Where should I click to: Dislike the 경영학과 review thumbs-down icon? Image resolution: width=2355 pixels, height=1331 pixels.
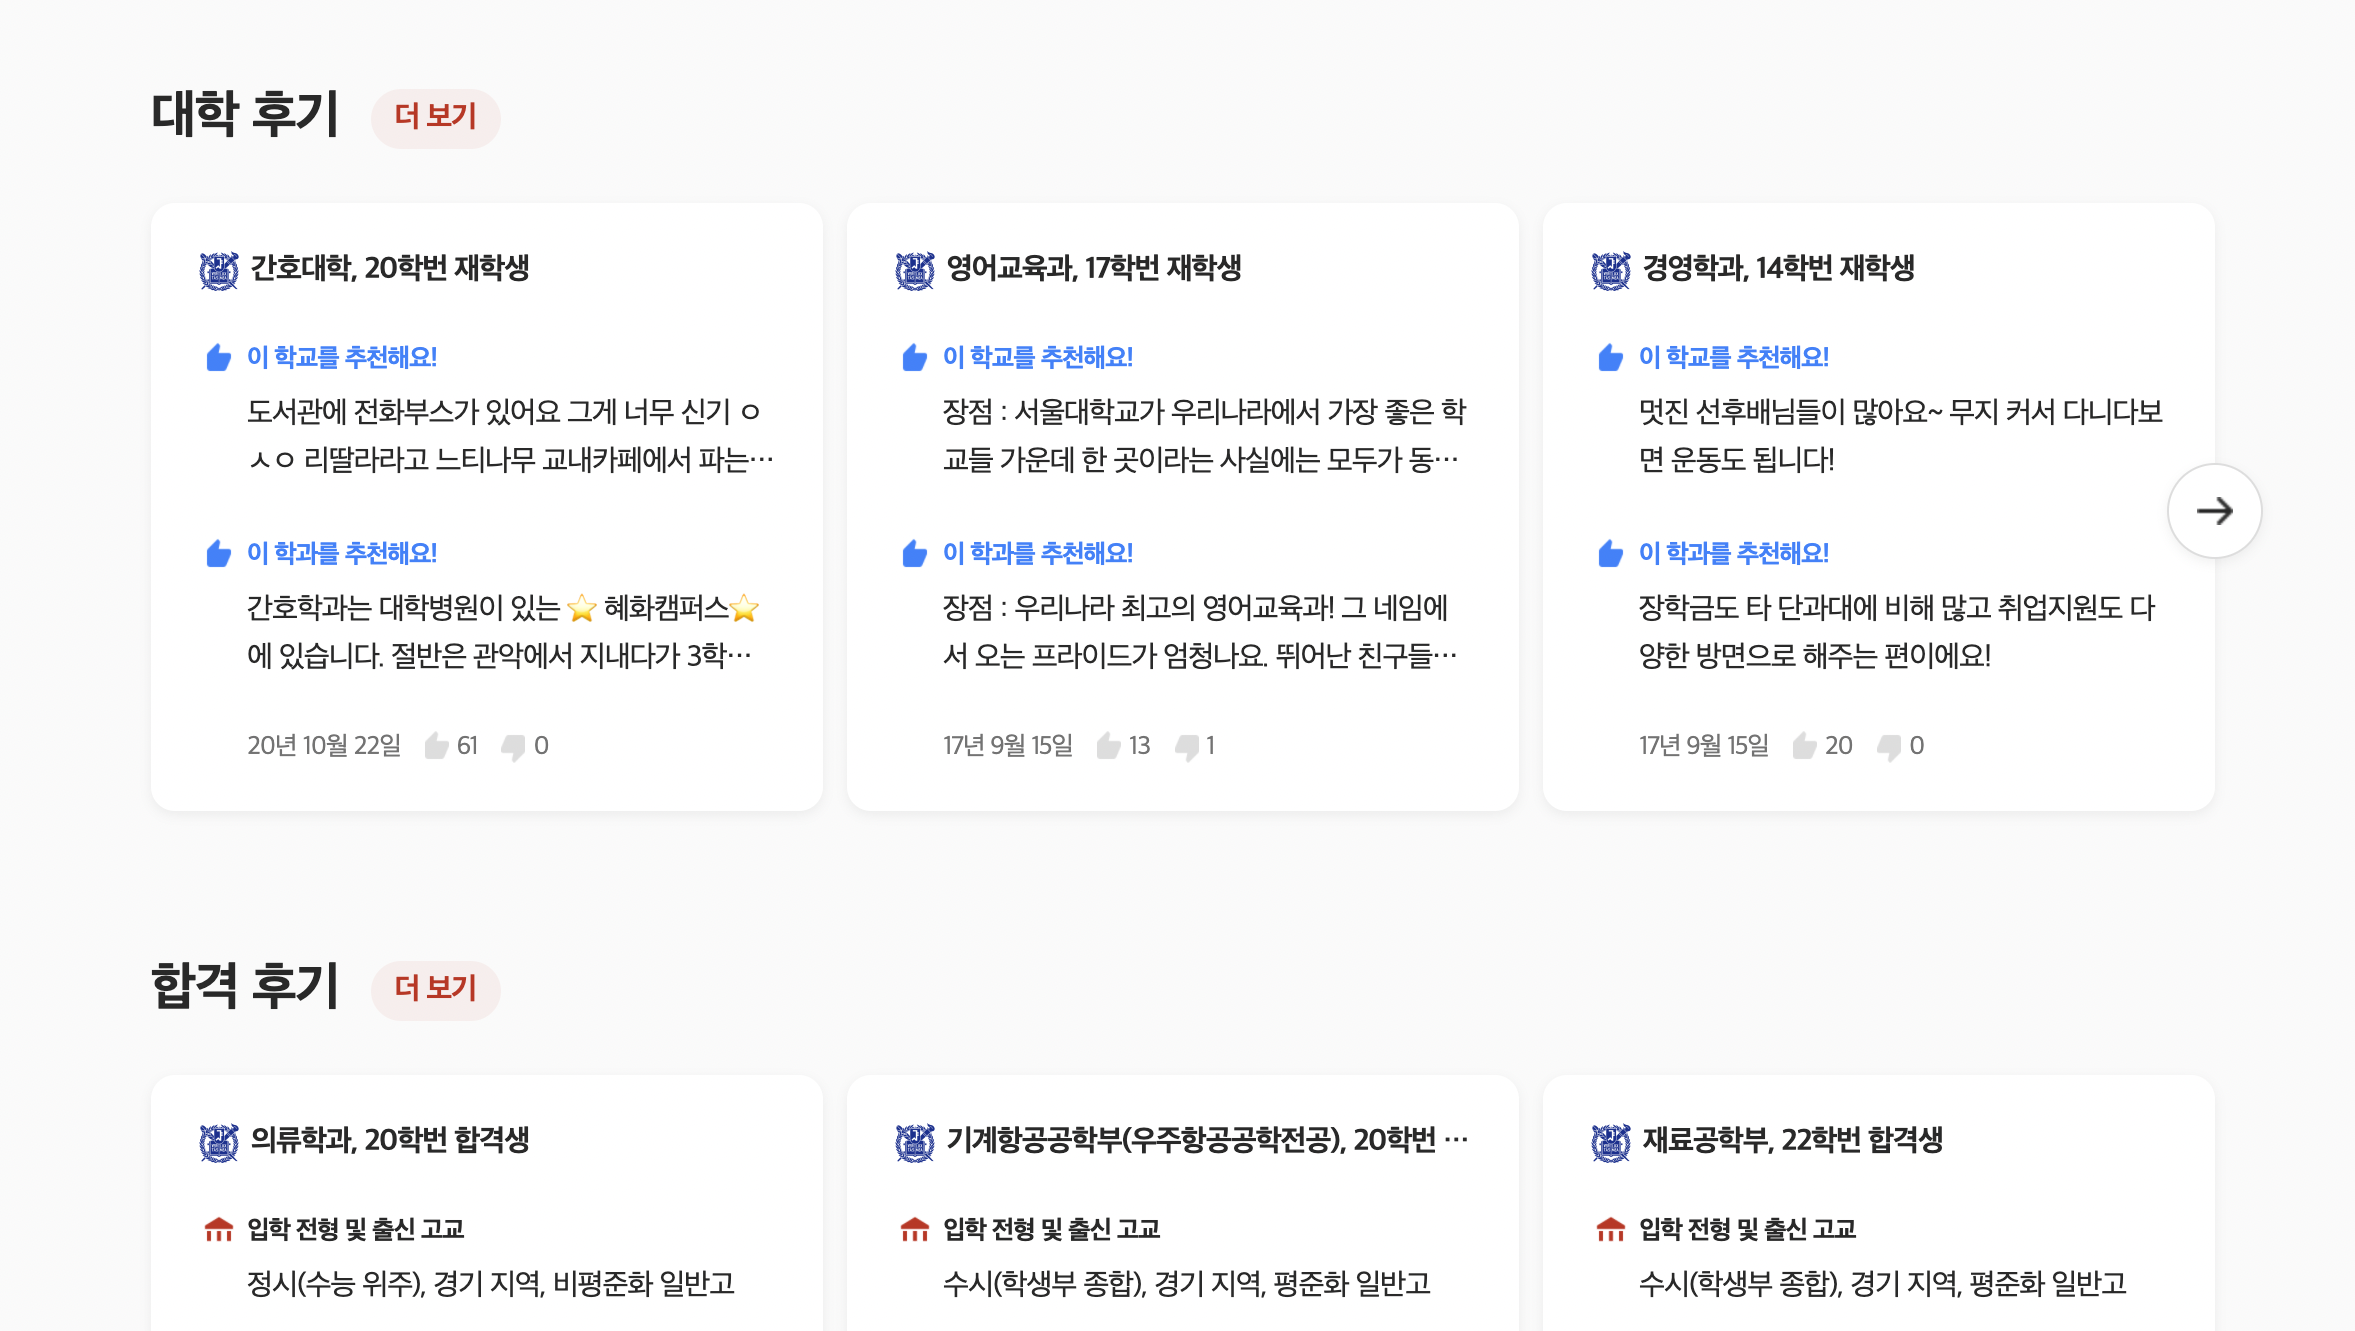1889,747
